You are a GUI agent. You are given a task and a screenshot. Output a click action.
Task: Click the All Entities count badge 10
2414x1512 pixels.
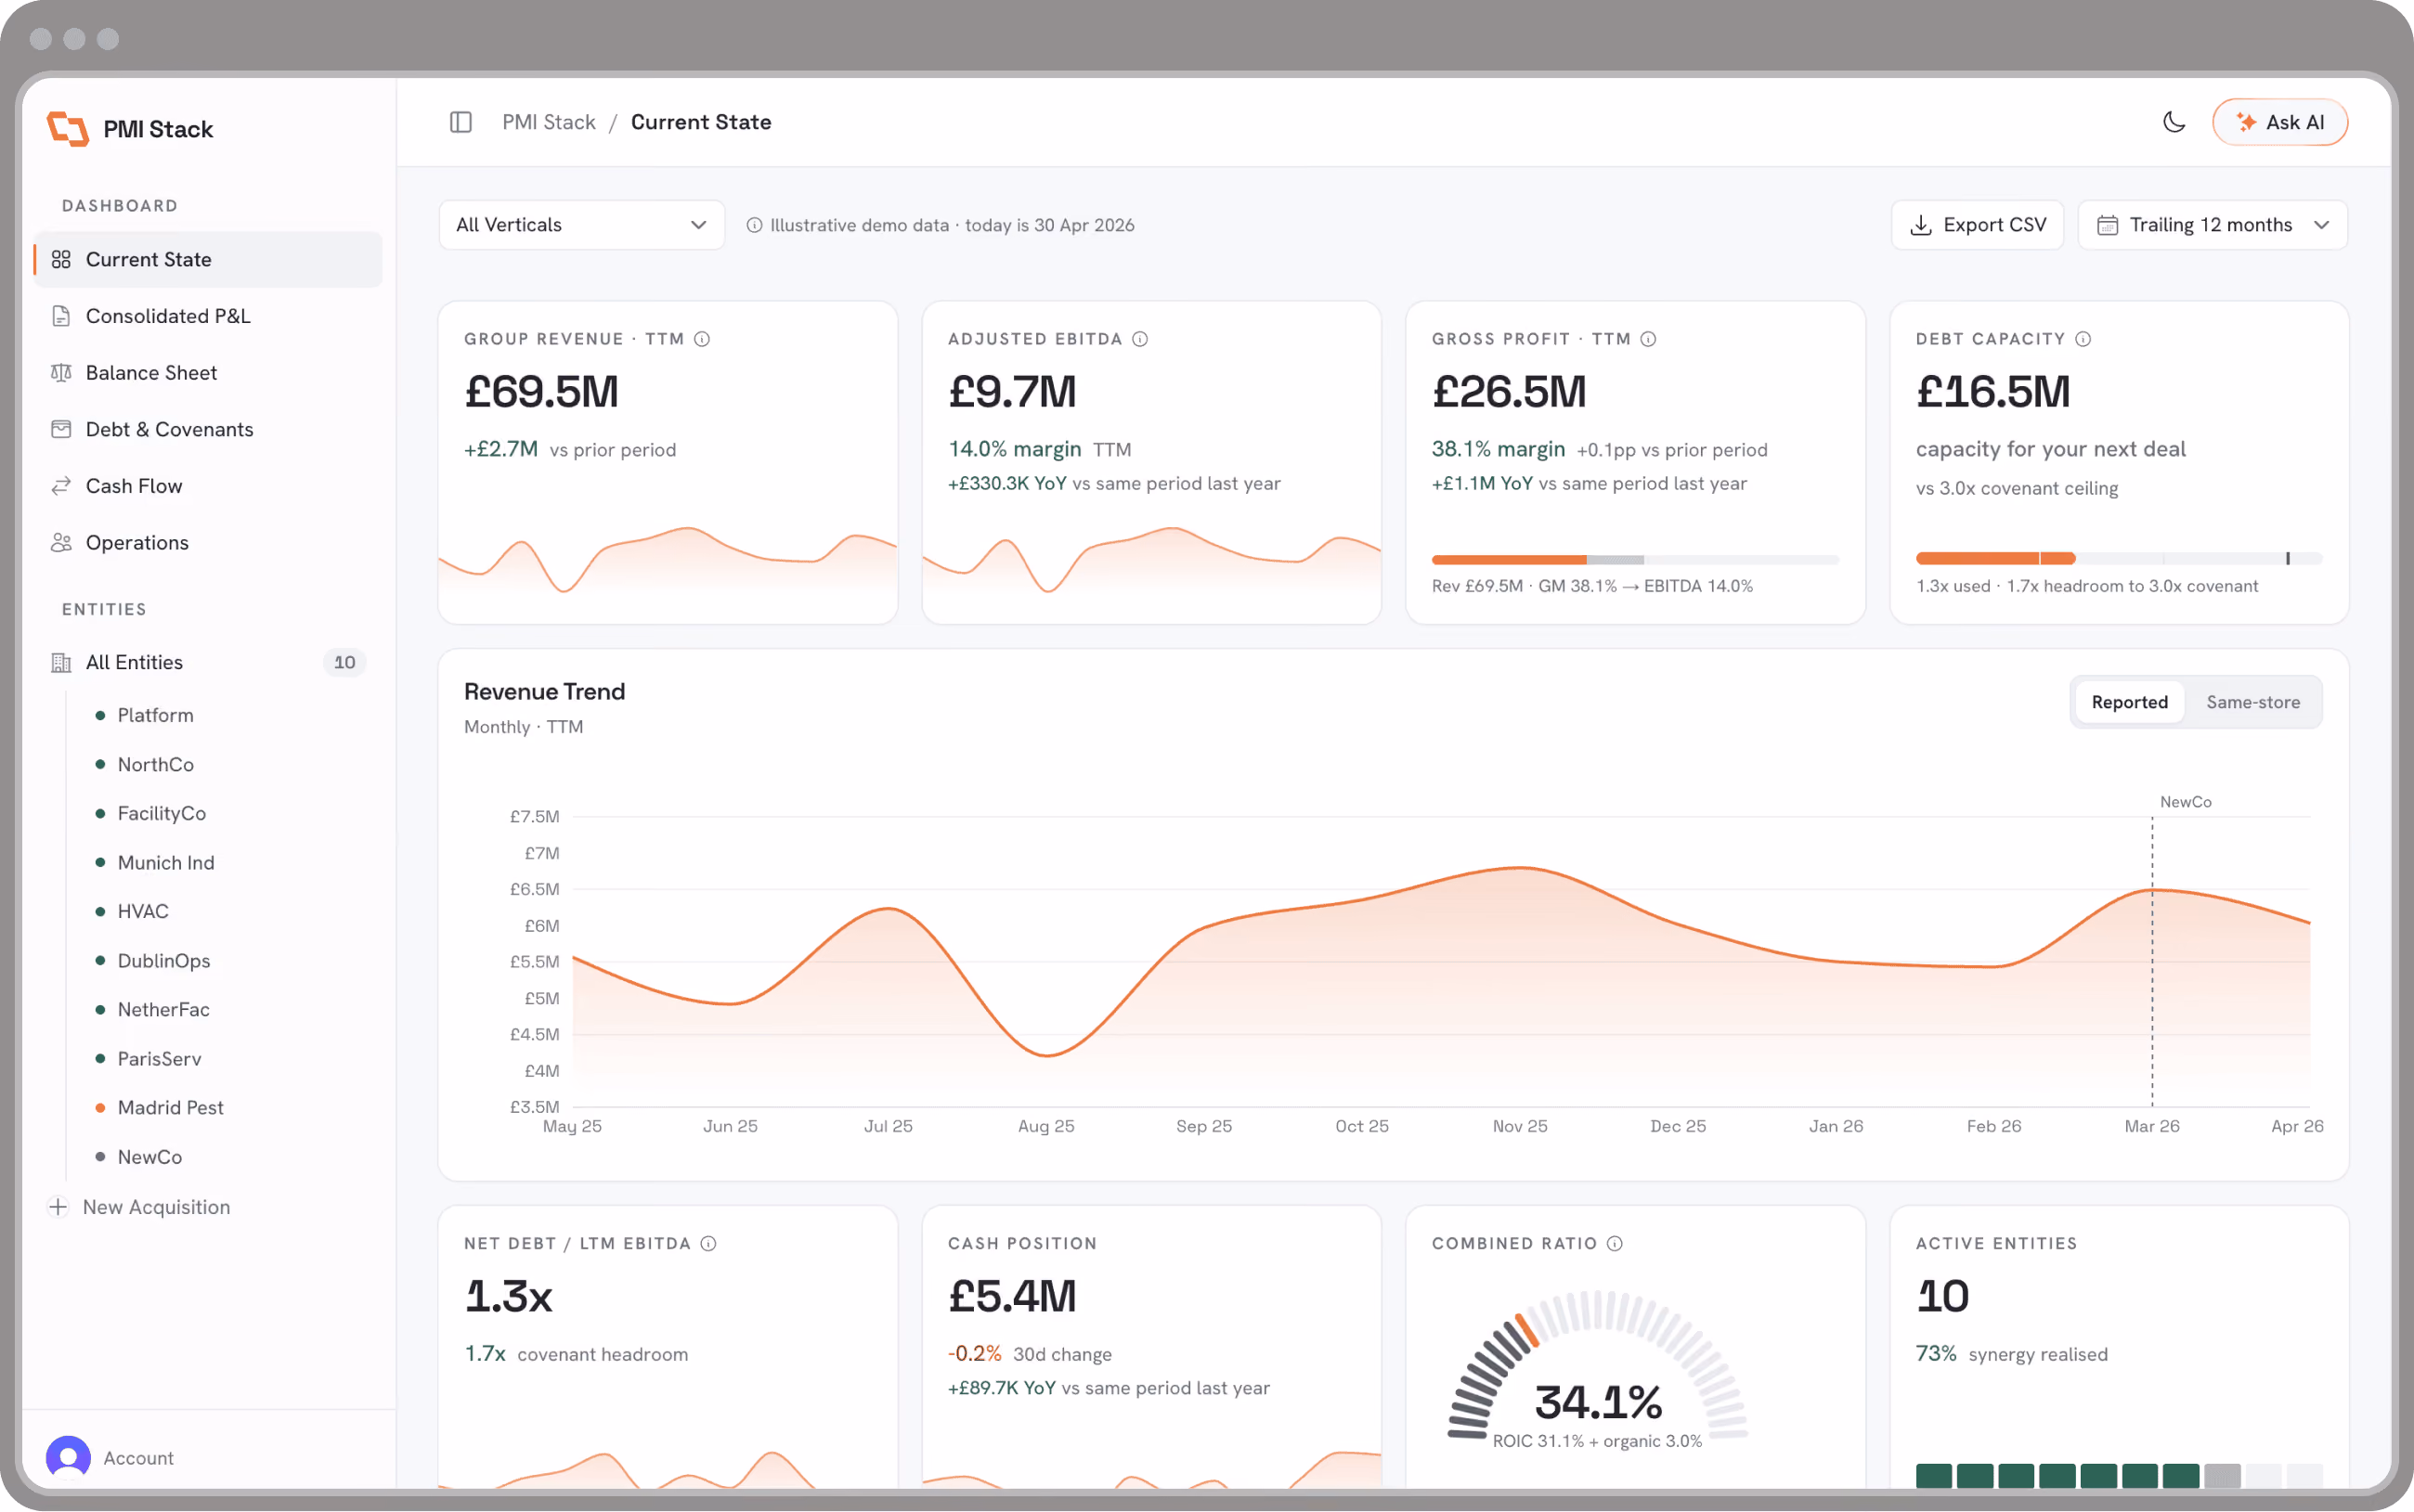click(x=344, y=663)
